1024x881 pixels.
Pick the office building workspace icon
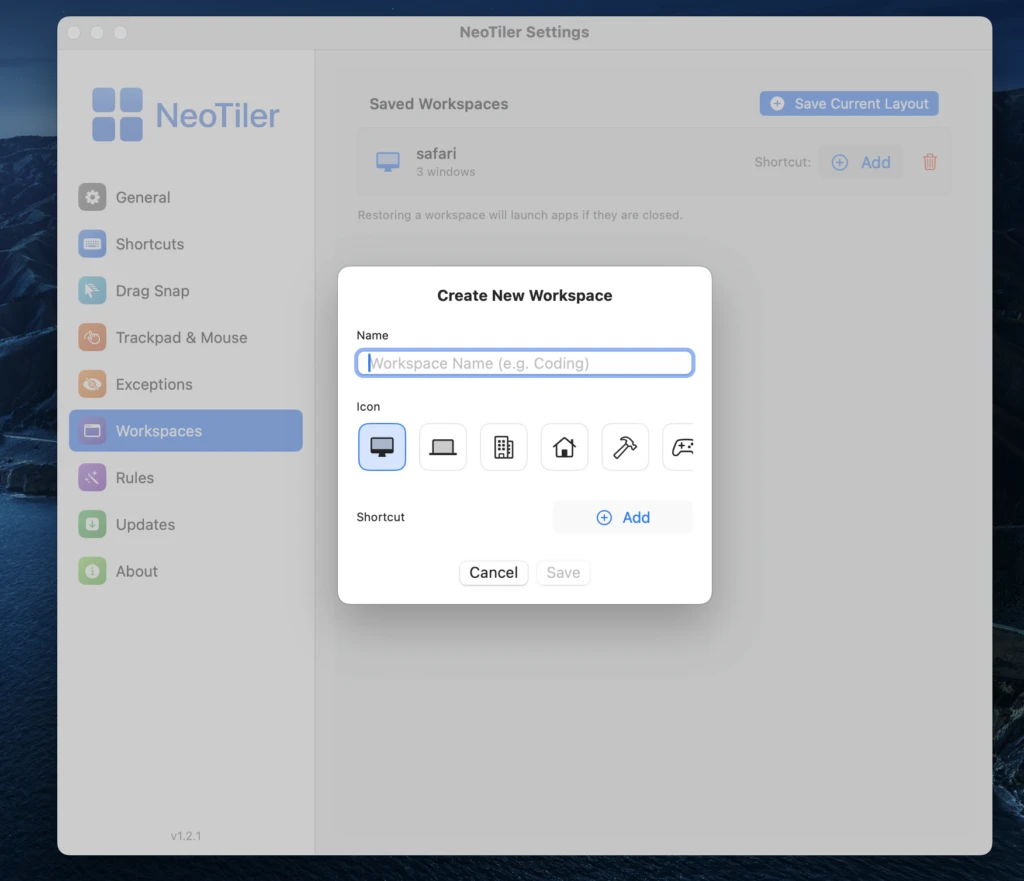(x=504, y=447)
